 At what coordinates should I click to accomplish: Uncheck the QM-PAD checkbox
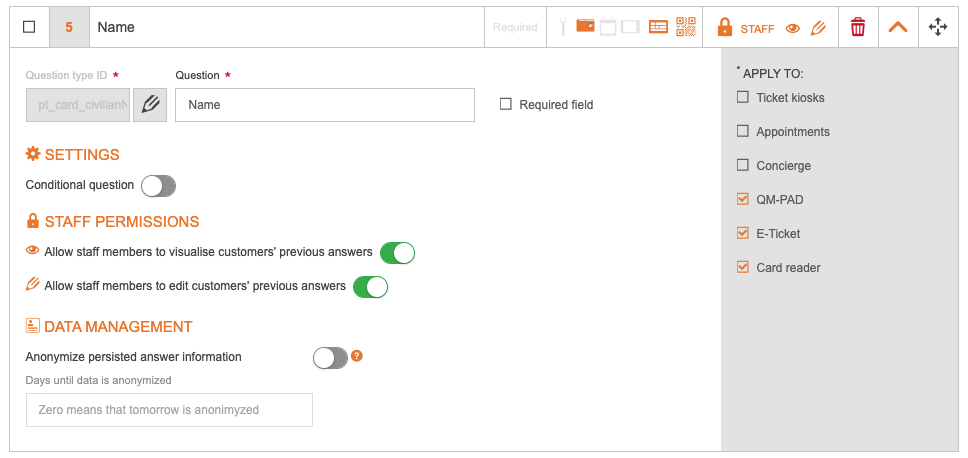pyautogui.click(x=743, y=200)
